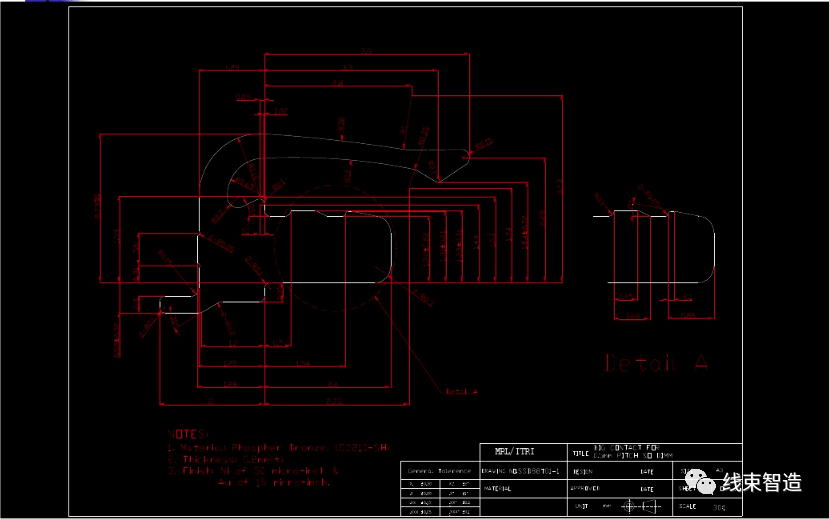The width and height of the screenshot is (829, 519).
Task: Click the "TITLE" label in the title block
Action: tap(581, 453)
